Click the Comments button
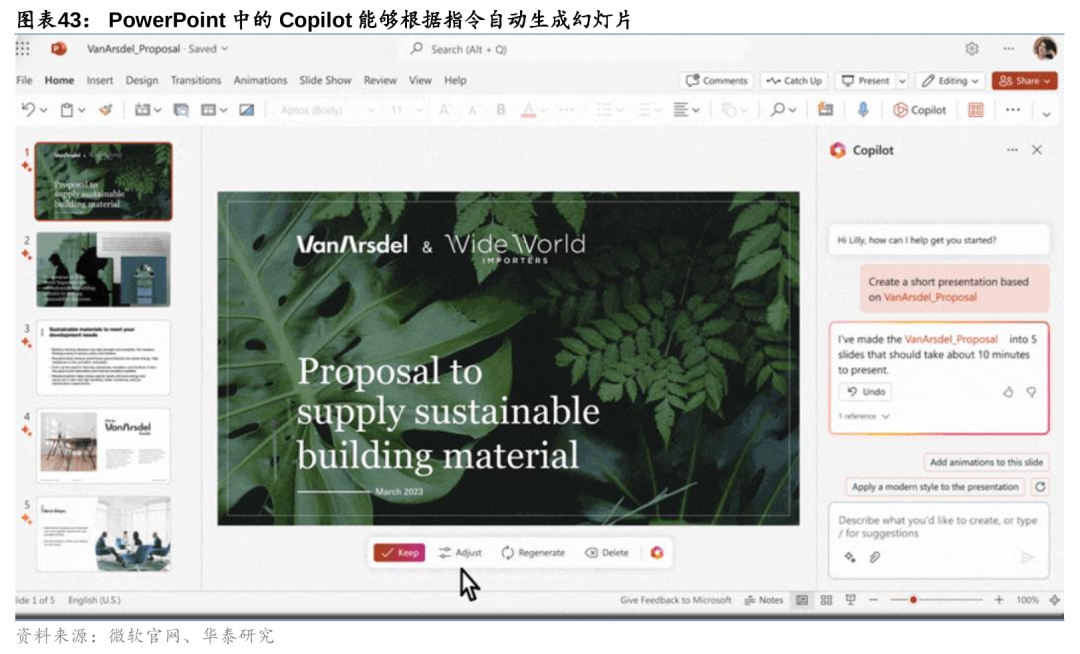 (x=717, y=81)
